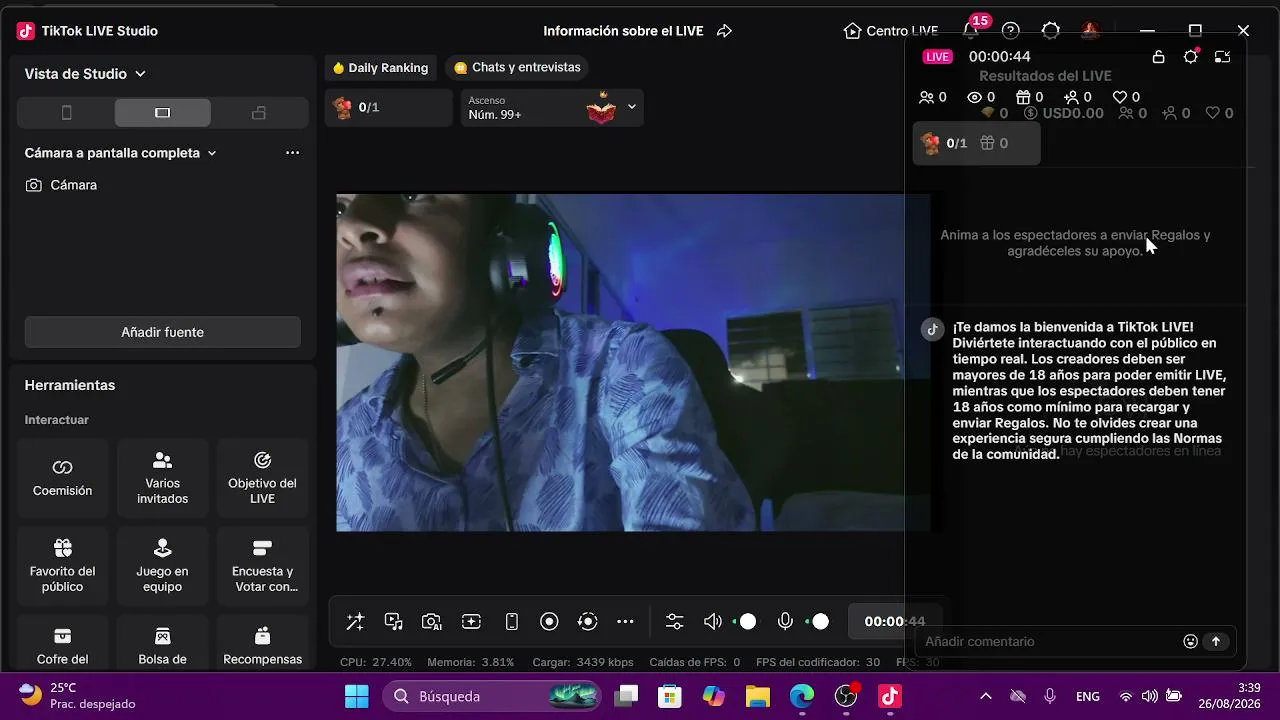Adjust the speaker volume slider knob
Image resolution: width=1280 pixels, height=720 pixels.
point(748,622)
